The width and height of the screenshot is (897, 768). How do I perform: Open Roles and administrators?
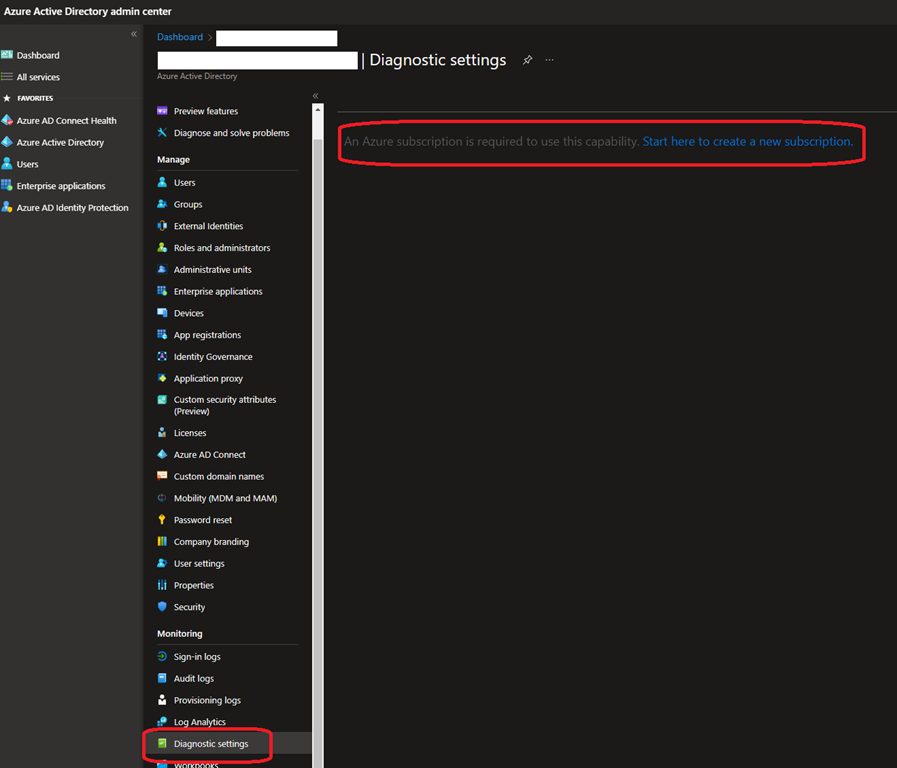pyautogui.click(x=221, y=248)
